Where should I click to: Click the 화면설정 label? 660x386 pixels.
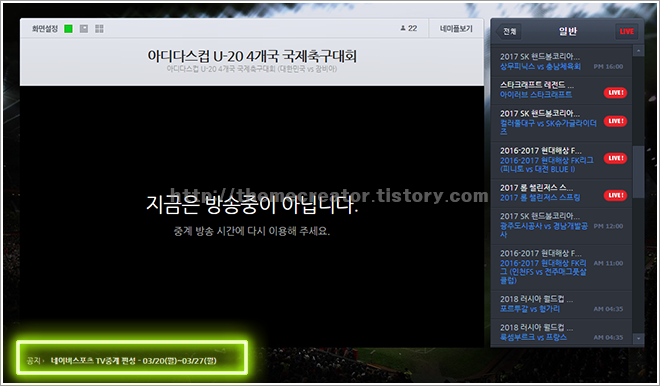pyautogui.click(x=45, y=29)
